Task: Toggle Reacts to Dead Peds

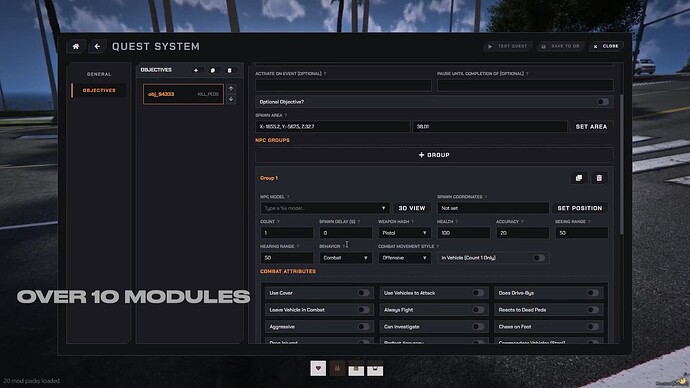Action: tap(592, 310)
